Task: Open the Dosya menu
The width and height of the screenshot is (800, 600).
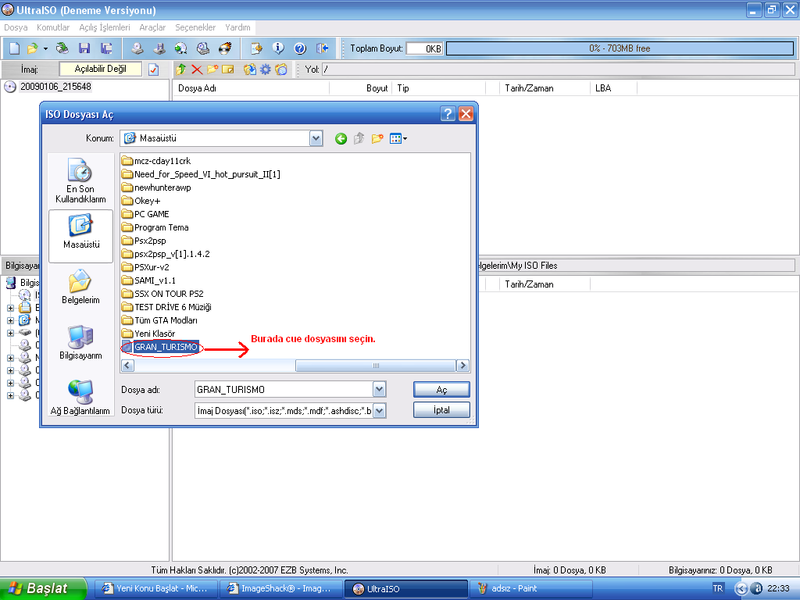Action: (16, 28)
